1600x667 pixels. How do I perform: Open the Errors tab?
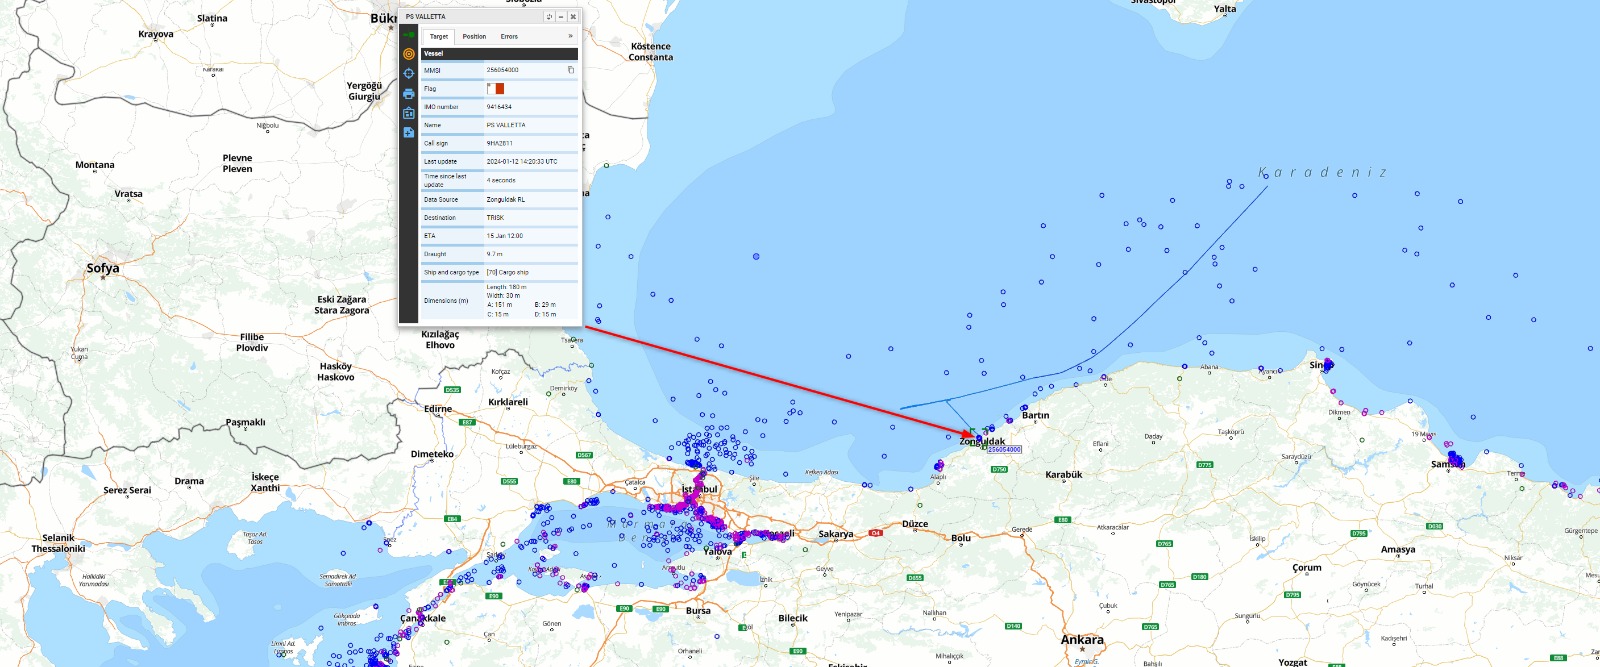[509, 36]
